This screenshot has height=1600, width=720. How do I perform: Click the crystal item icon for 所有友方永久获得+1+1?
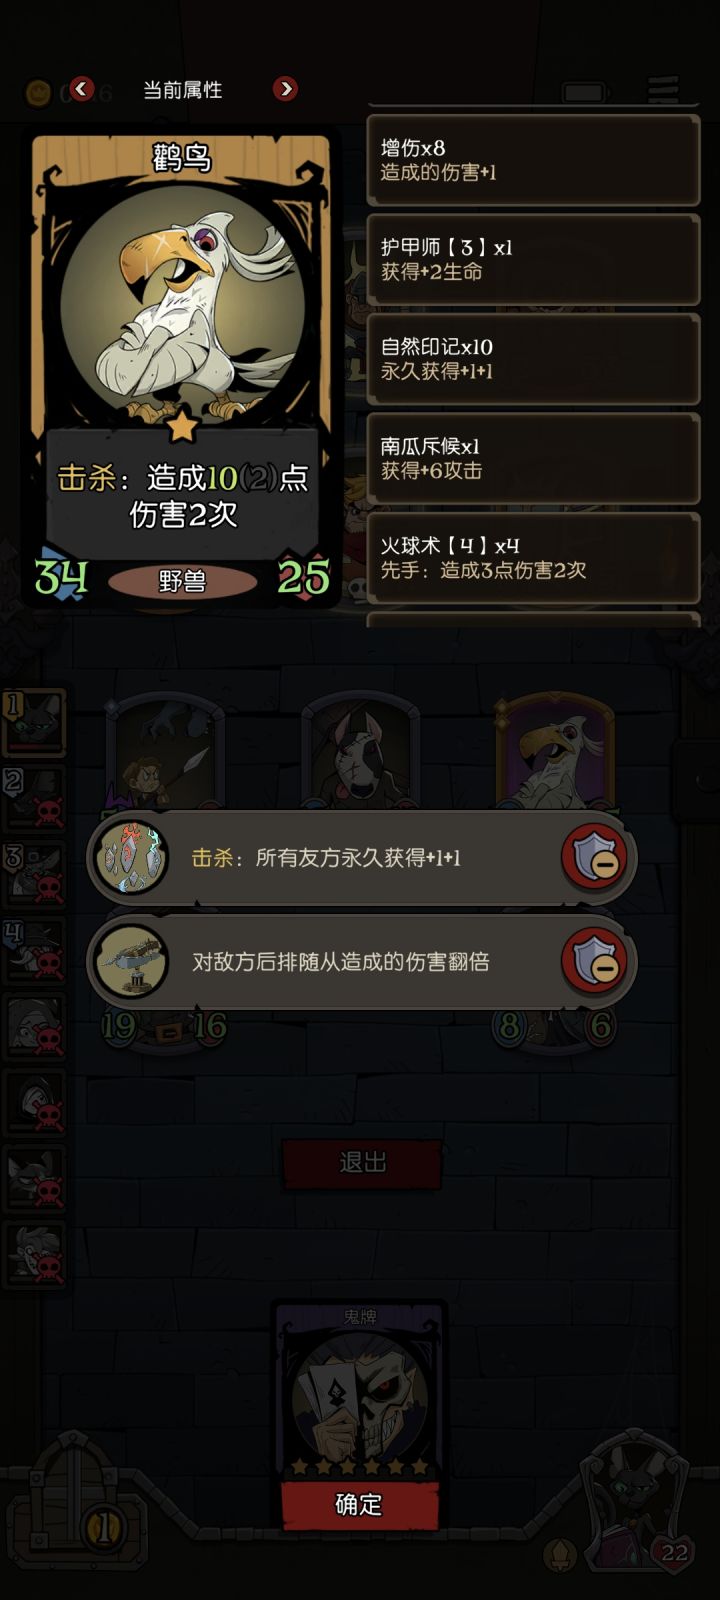[x=131, y=857]
